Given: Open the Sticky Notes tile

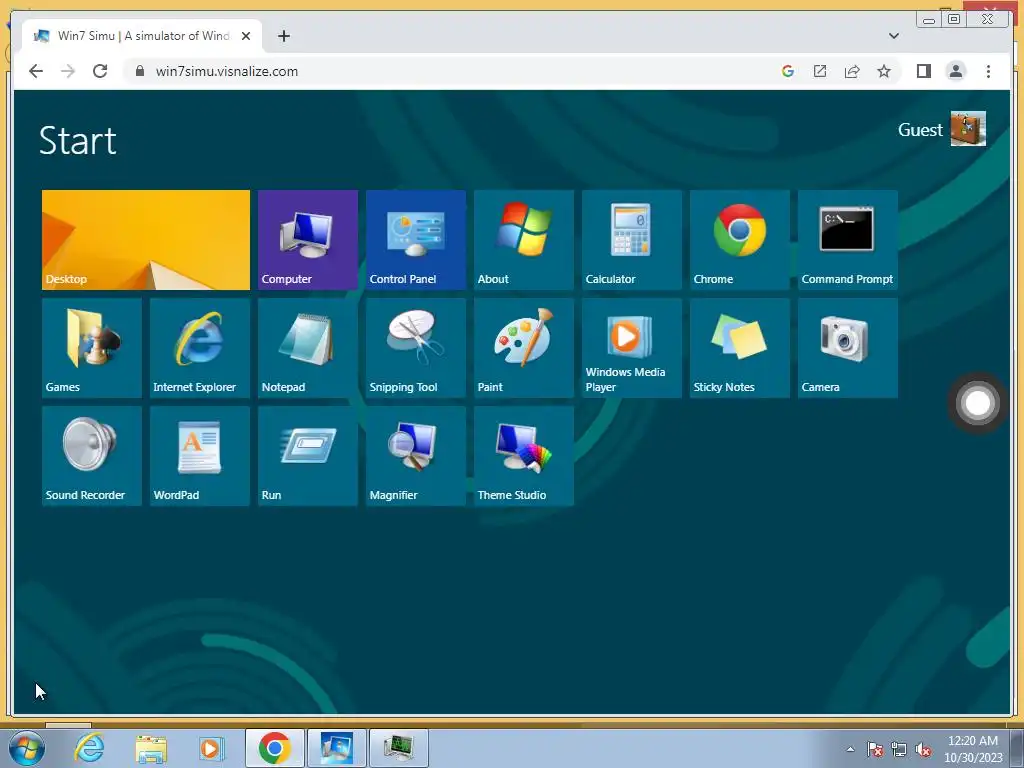Looking at the screenshot, I should pyautogui.click(x=740, y=348).
